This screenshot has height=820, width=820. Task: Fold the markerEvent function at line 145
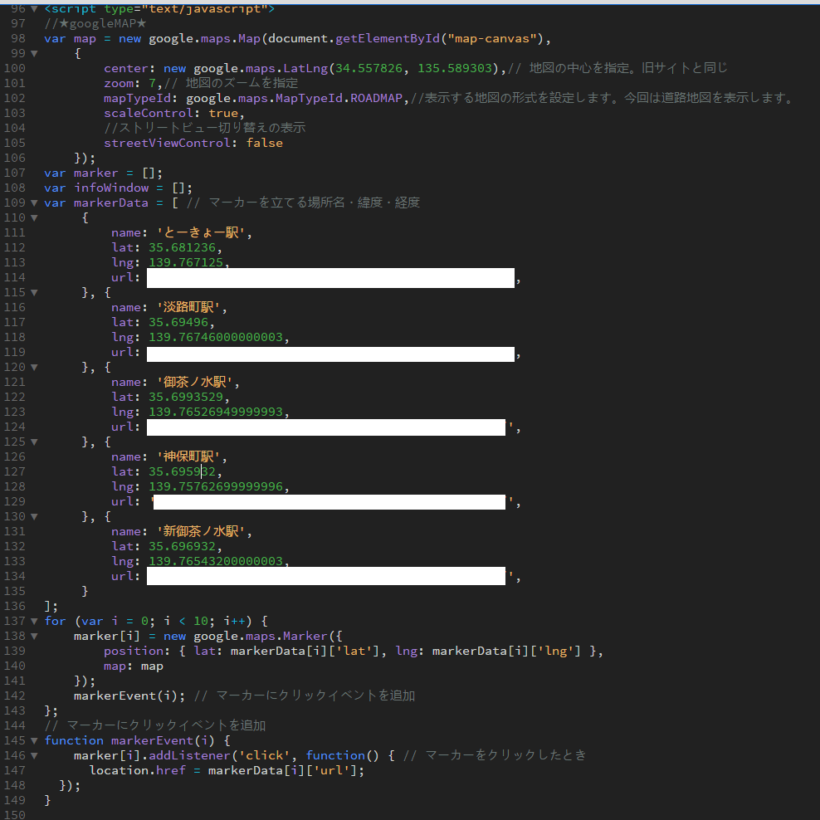(x=34, y=741)
